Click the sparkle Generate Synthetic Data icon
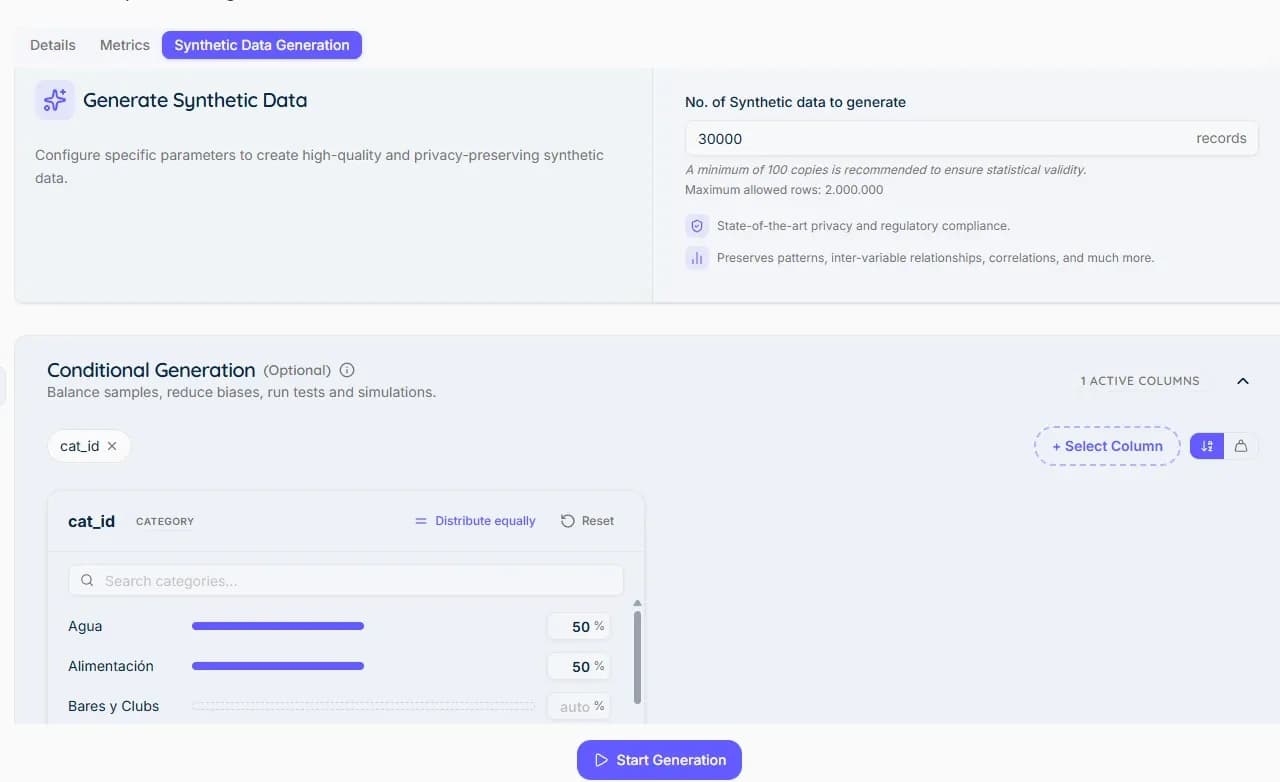 click(x=55, y=100)
